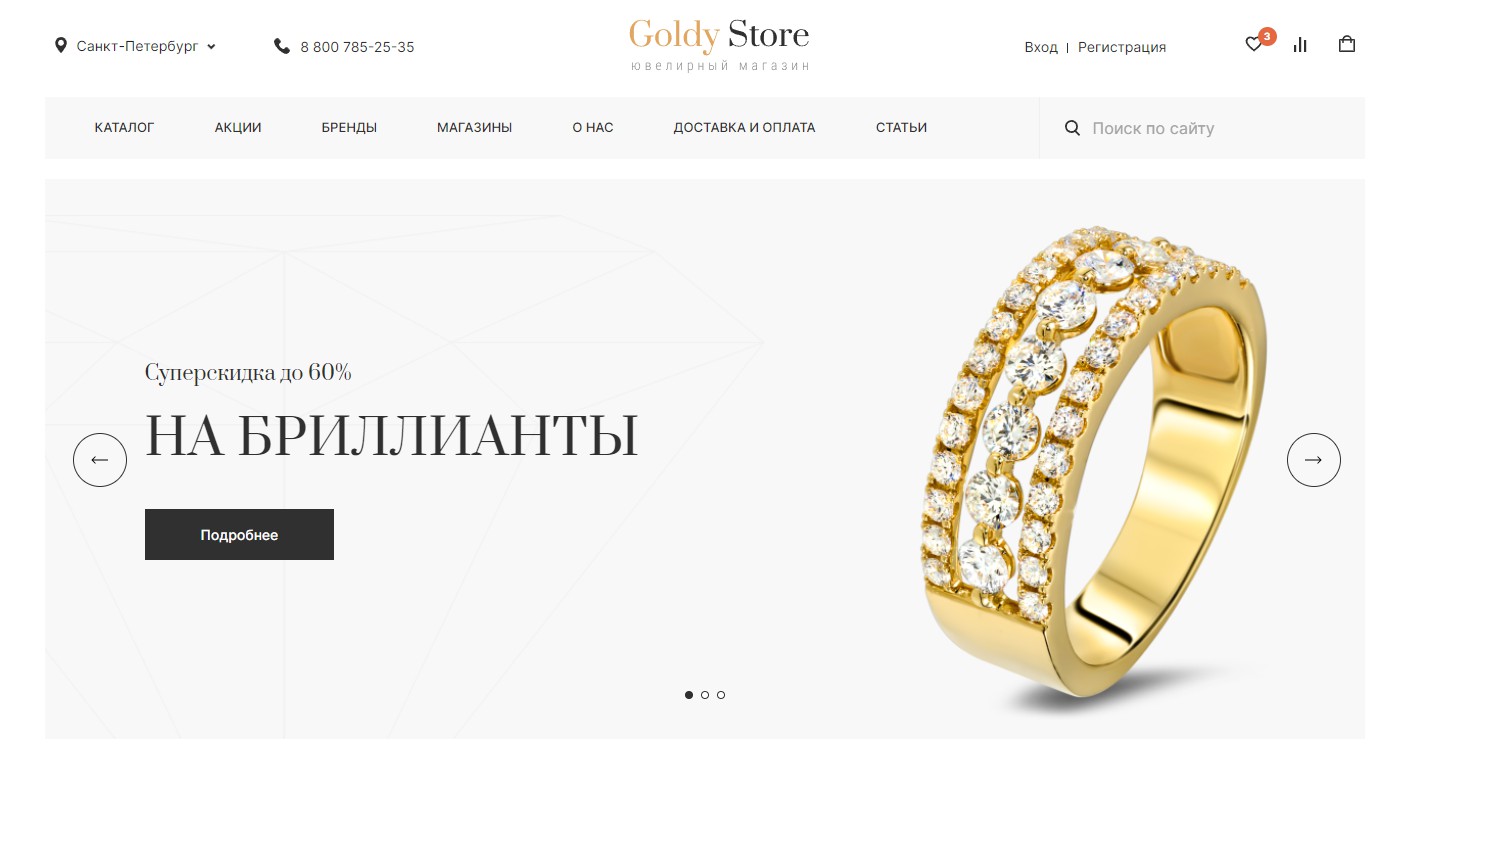Image resolution: width=1493 pixels, height=859 pixels.
Task: Click the search magnifier icon
Action: tap(1072, 128)
